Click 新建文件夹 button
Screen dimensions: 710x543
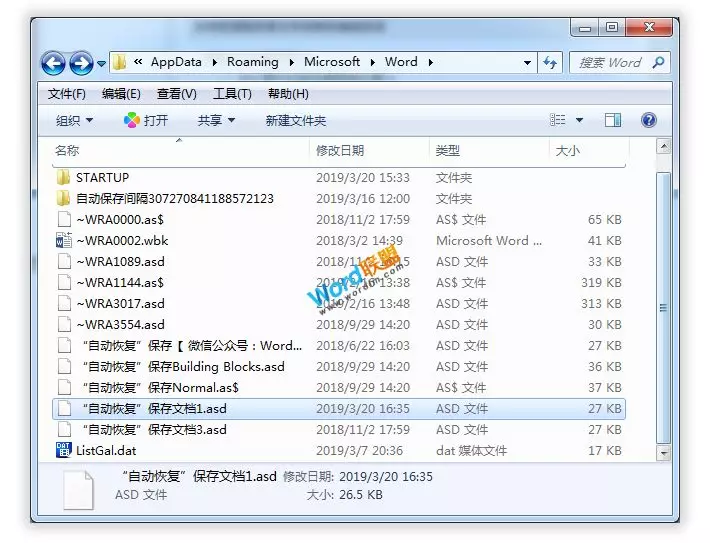coord(296,120)
